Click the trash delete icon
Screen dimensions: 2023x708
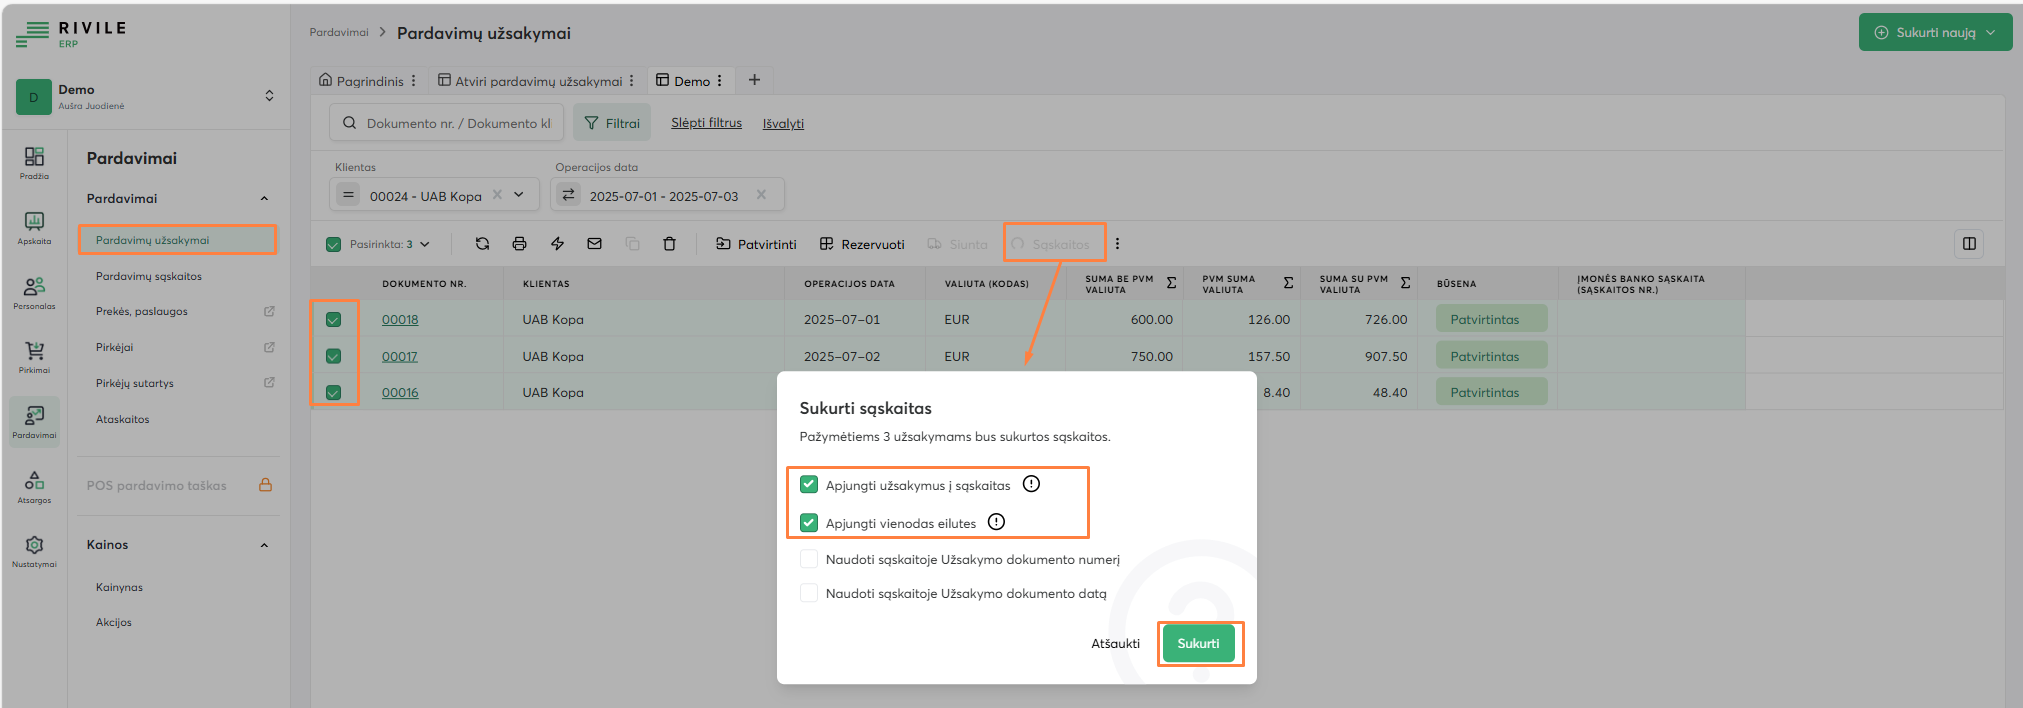(669, 244)
